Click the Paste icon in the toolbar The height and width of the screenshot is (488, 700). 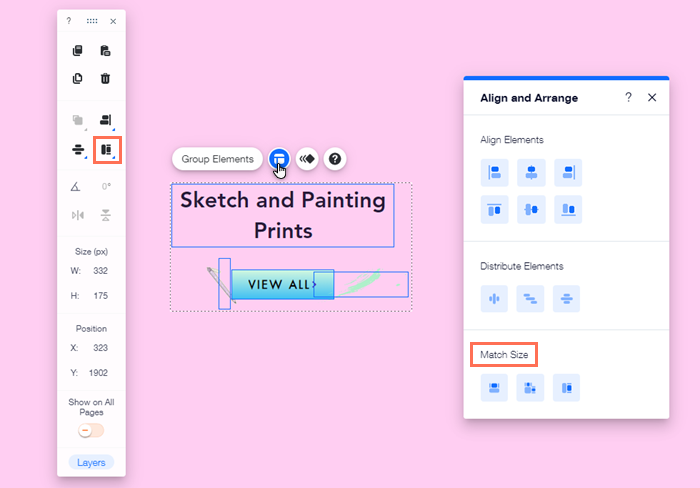105,50
